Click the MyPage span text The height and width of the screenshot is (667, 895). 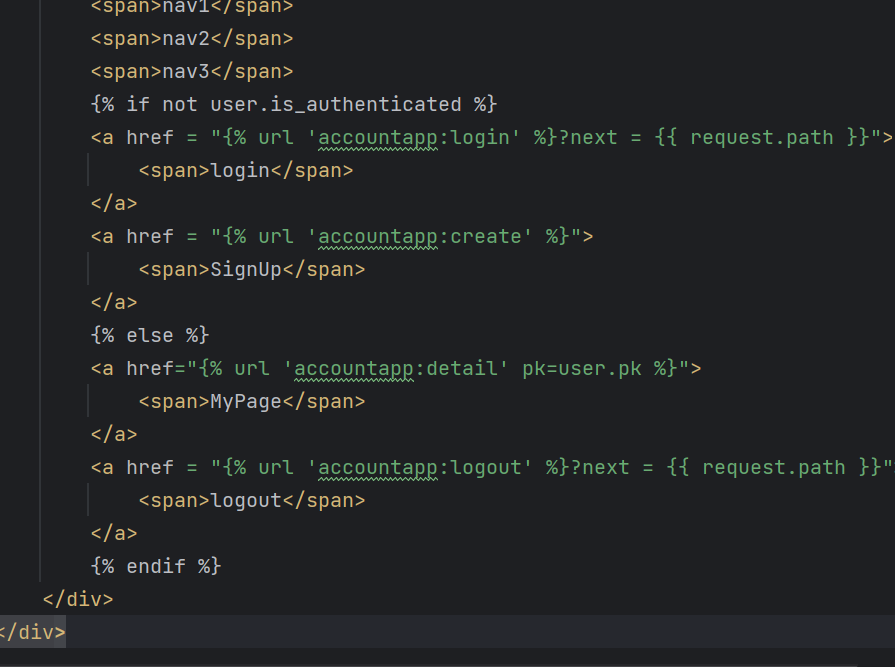246,402
